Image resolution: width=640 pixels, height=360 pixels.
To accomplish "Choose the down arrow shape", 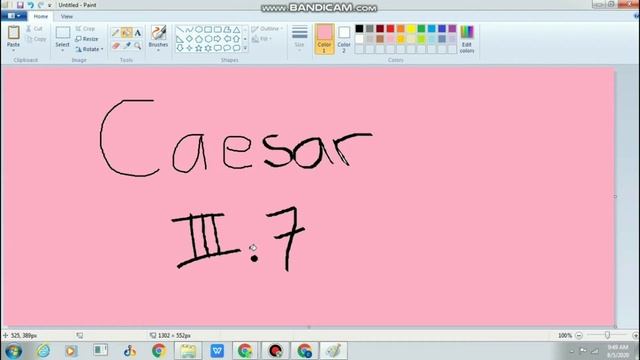I will point(180,48).
